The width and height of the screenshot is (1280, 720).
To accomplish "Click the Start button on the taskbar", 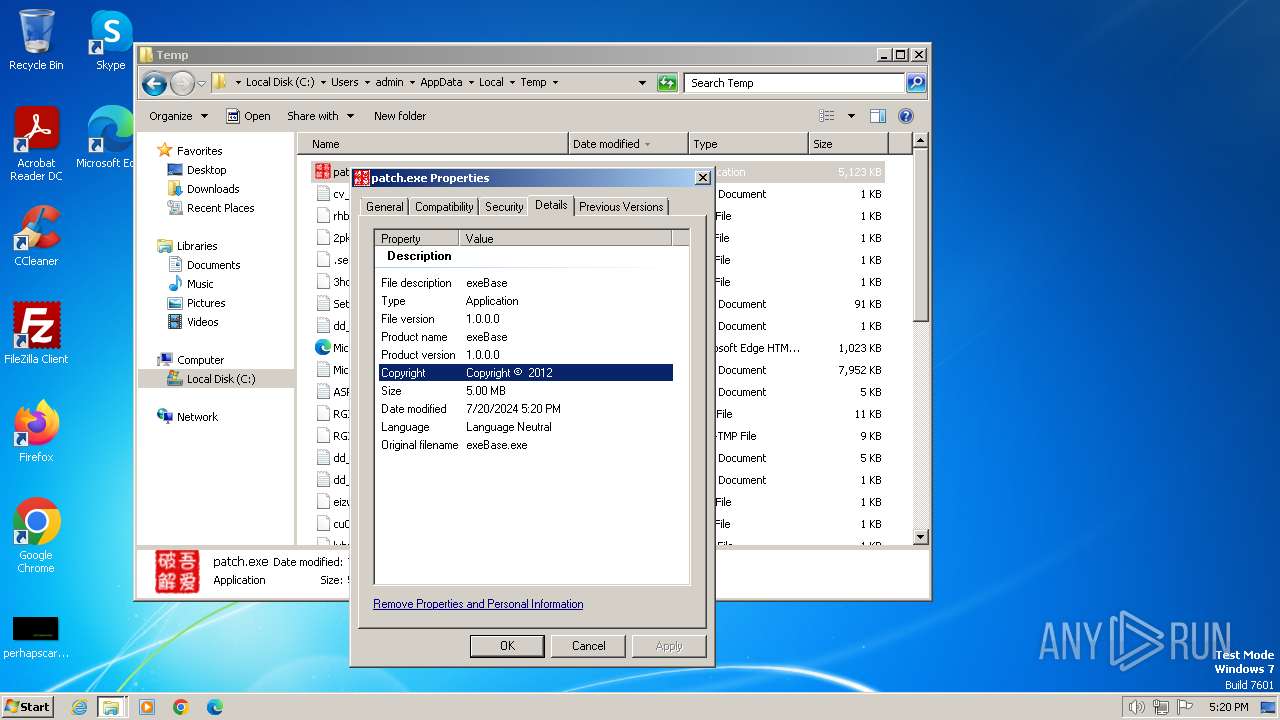I will [x=28, y=706].
